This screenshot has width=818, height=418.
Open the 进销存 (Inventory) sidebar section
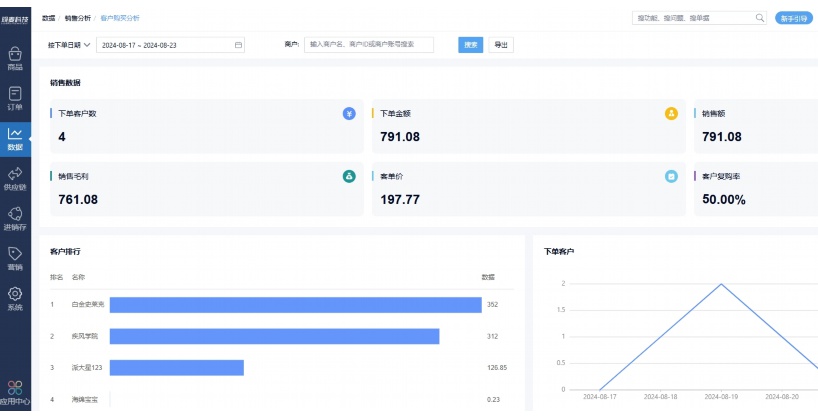pyautogui.click(x=15, y=218)
